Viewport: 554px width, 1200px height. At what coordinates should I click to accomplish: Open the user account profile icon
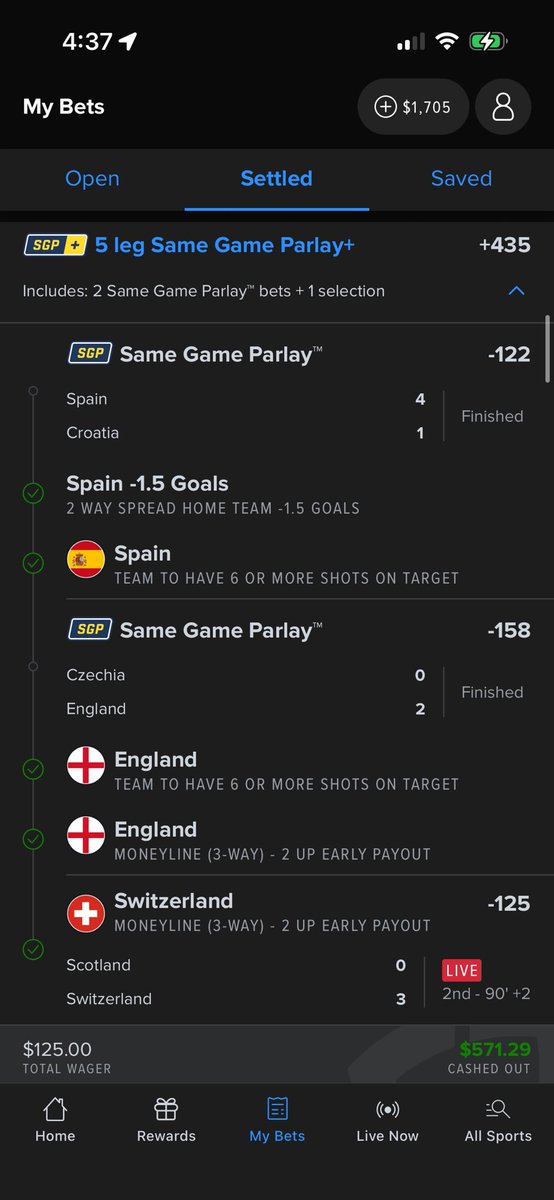click(x=503, y=107)
